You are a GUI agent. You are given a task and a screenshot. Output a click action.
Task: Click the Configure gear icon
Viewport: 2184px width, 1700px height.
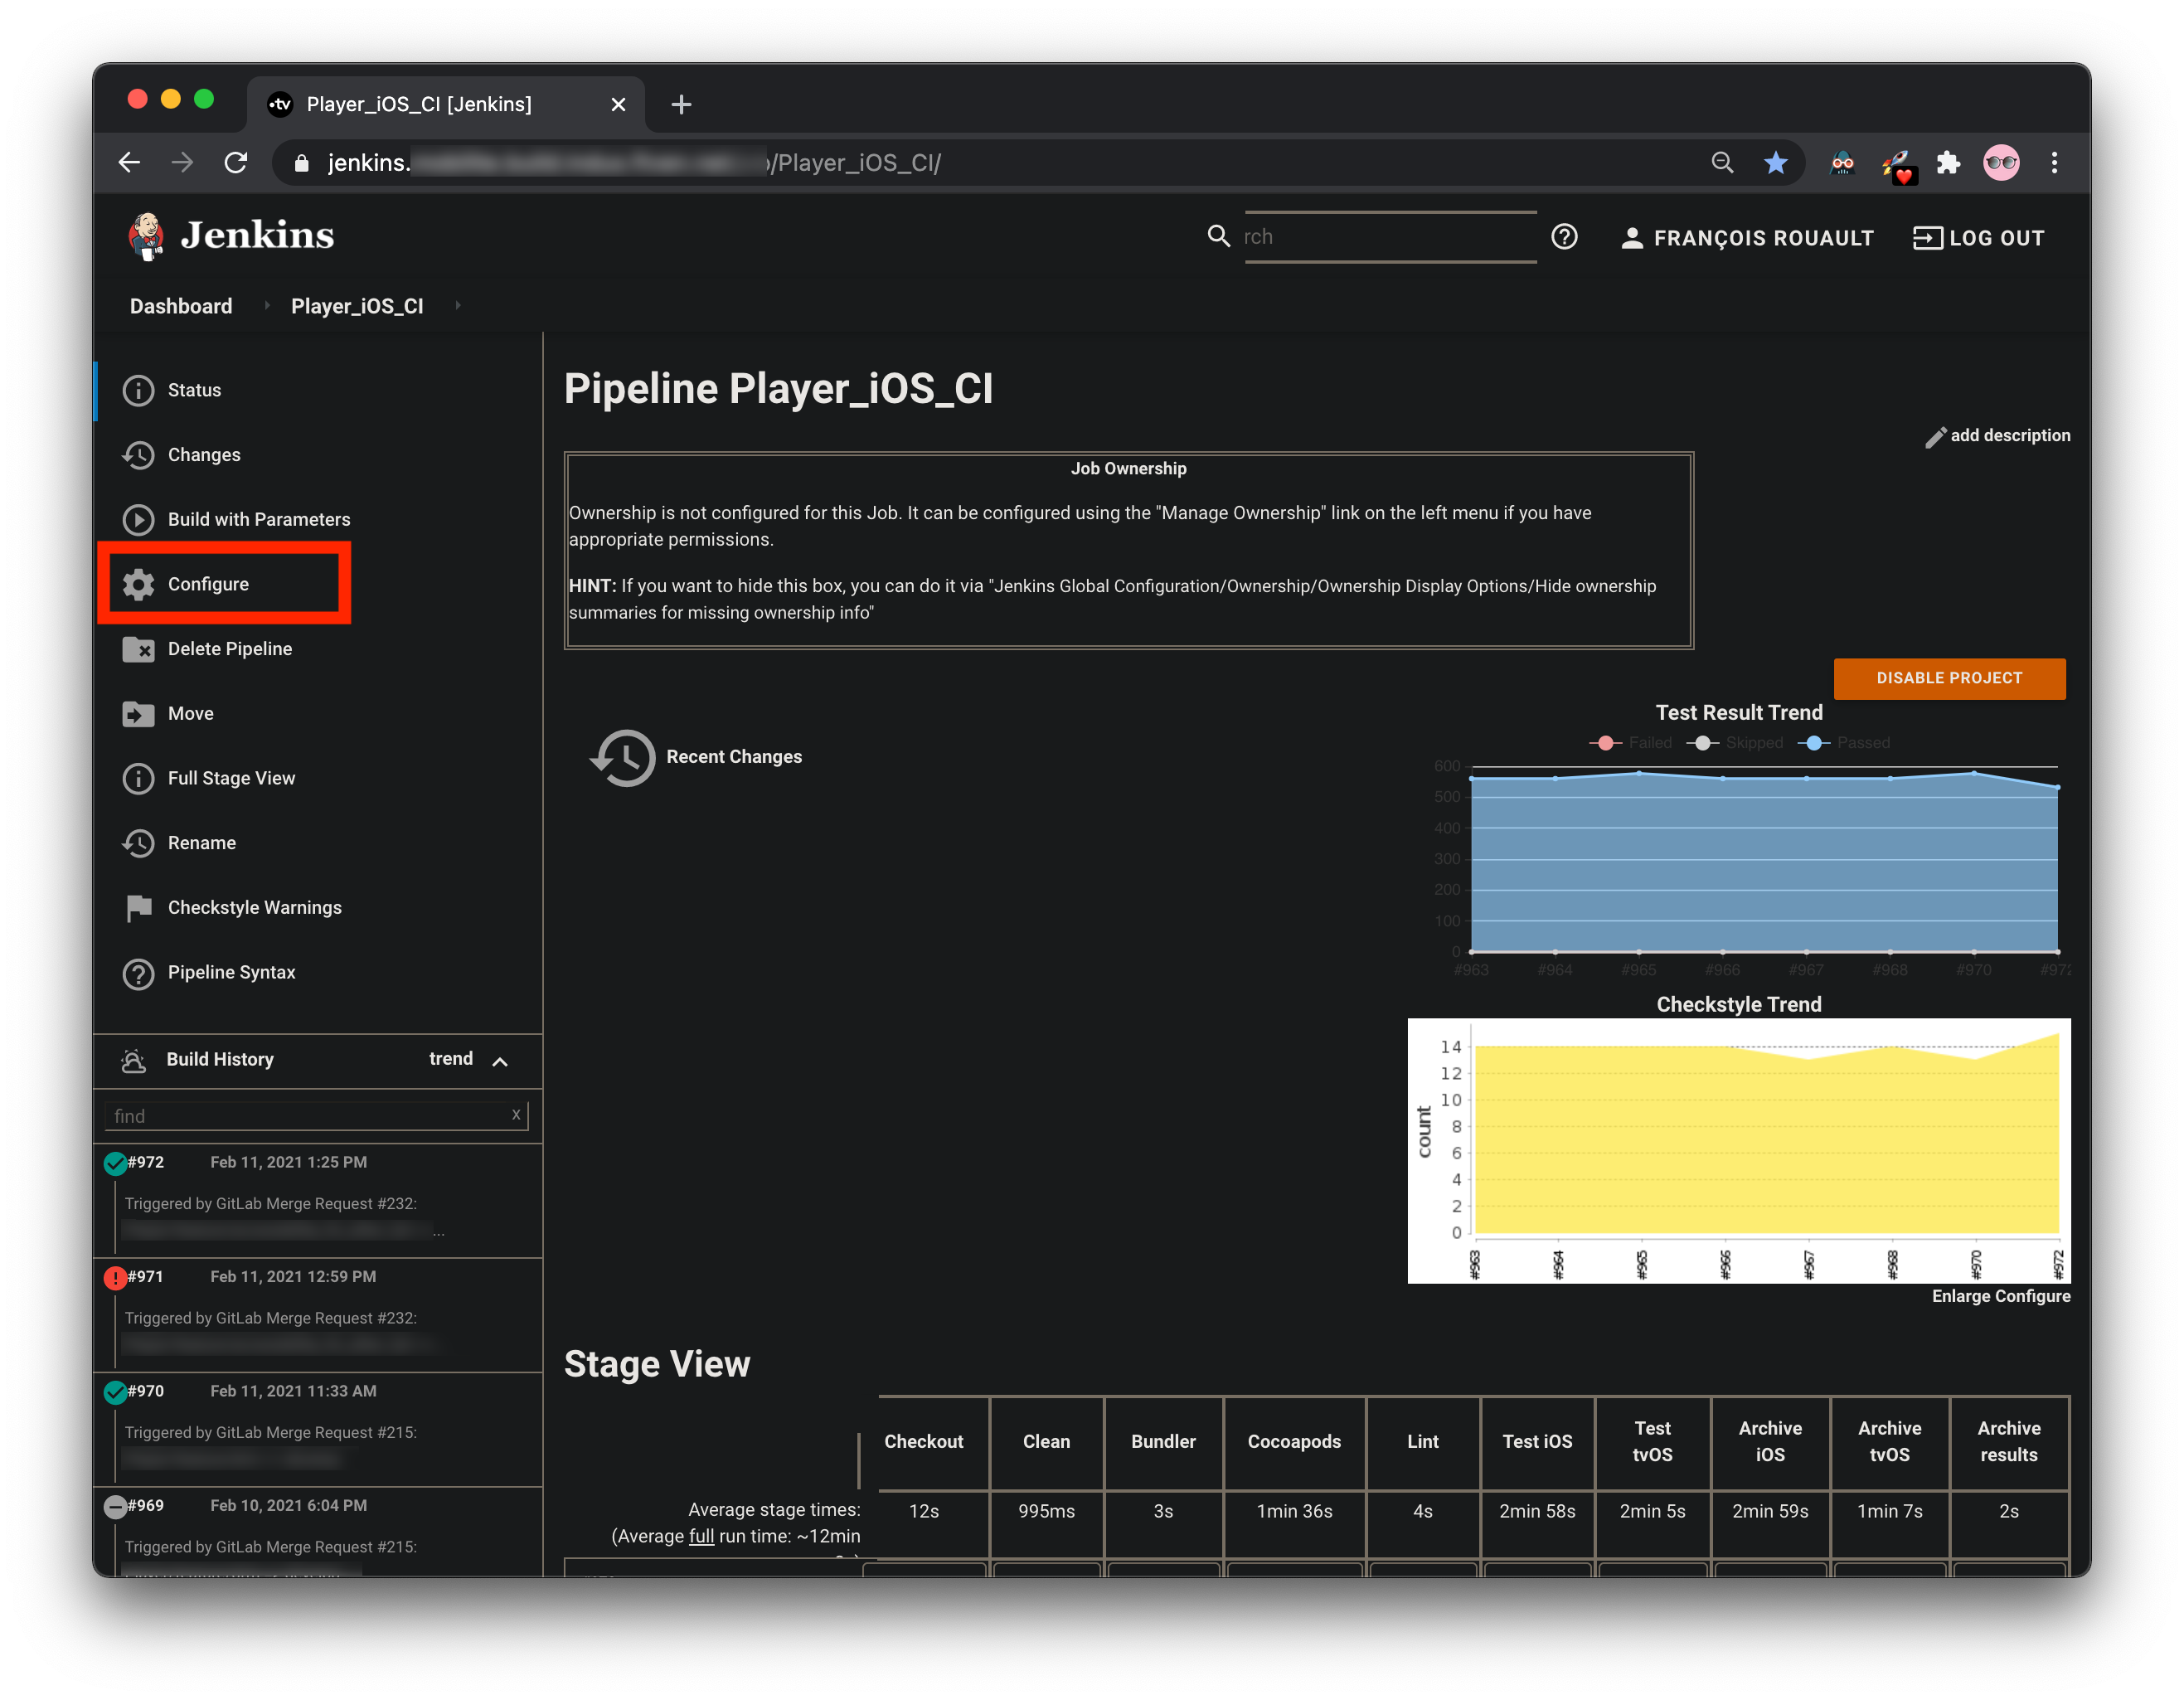(x=138, y=584)
